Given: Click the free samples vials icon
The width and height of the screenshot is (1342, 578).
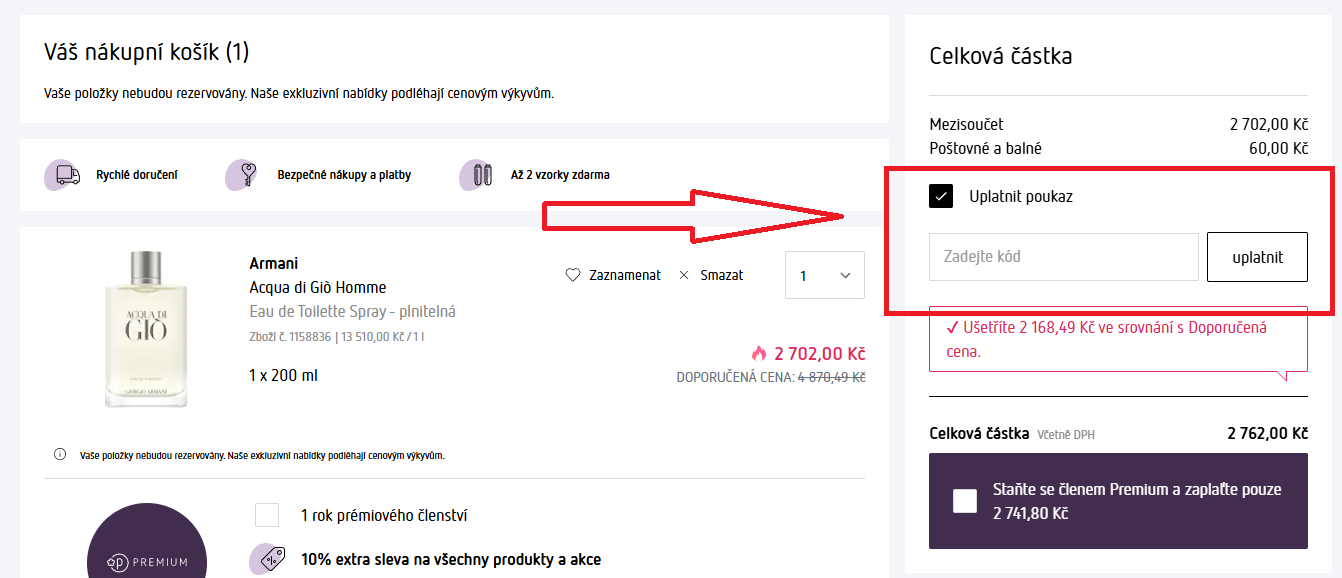Looking at the screenshot, I should point(478,174).
